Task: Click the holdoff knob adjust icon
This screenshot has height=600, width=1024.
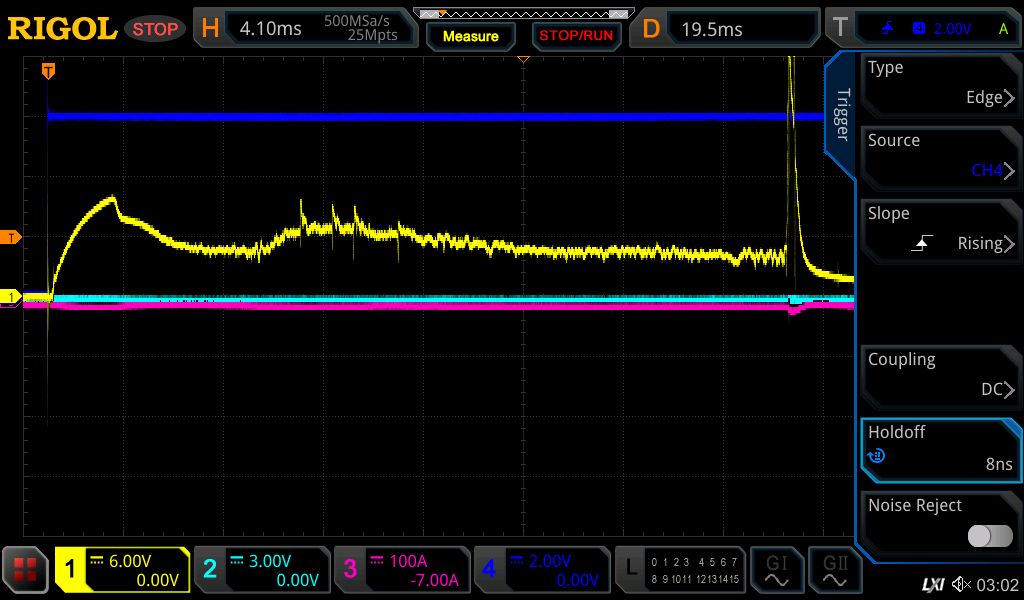Action: click(x=877, y=456)
